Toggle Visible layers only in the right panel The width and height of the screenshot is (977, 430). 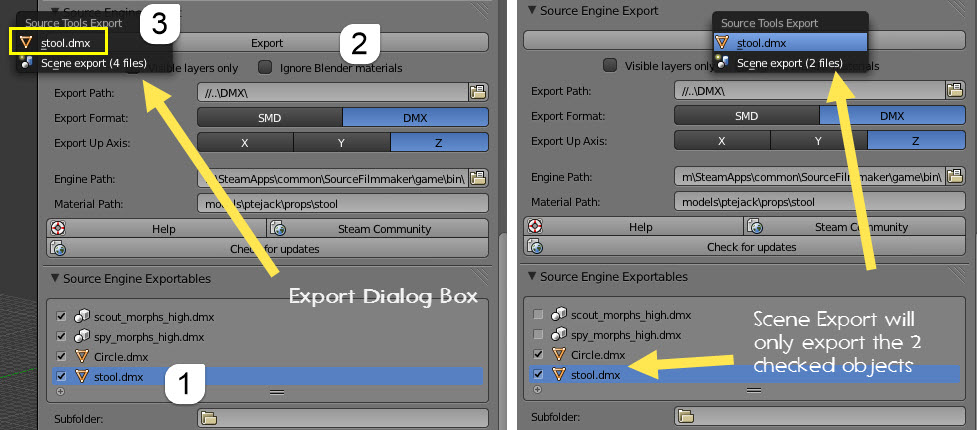point(611,65)
